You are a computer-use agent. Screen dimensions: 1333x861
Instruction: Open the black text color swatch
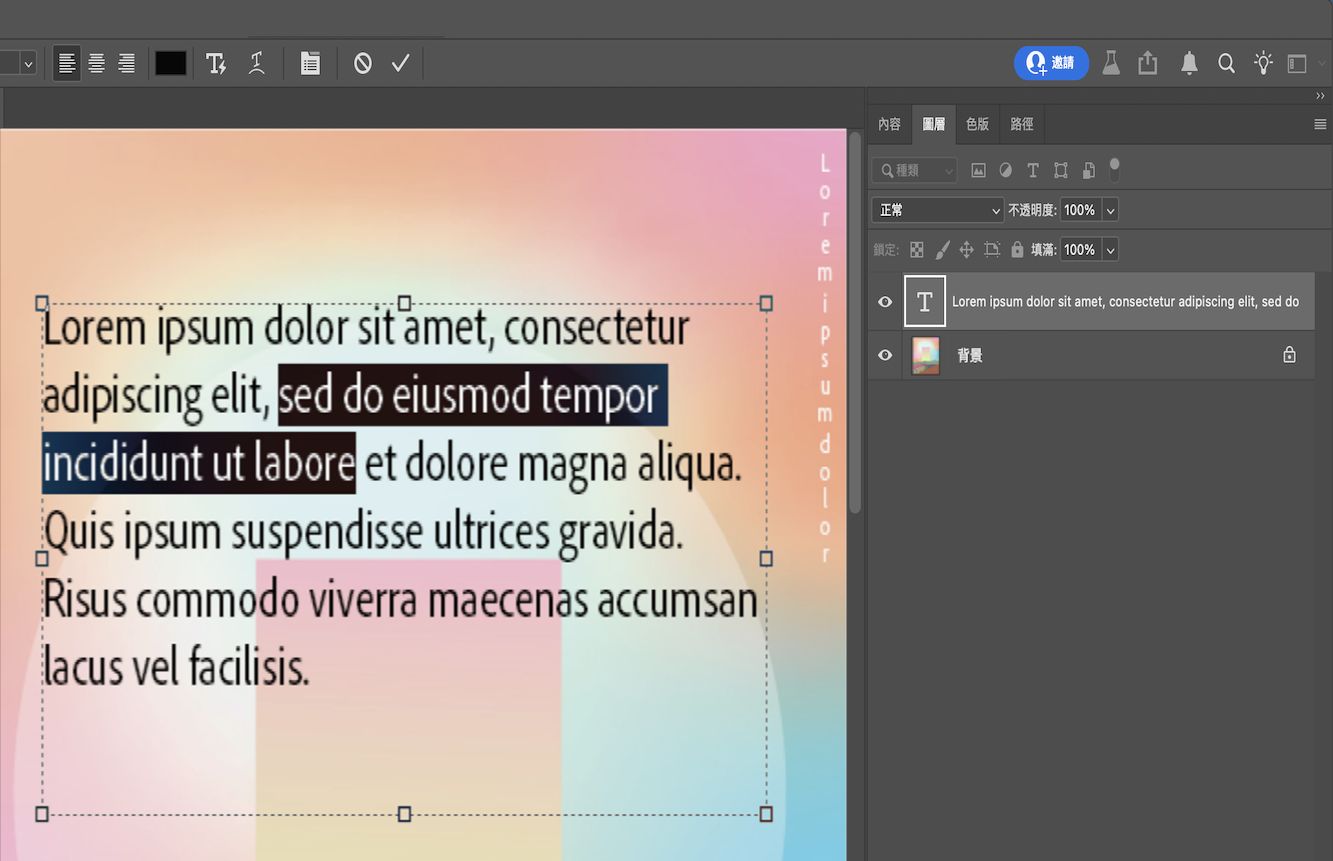click(170, 63)
